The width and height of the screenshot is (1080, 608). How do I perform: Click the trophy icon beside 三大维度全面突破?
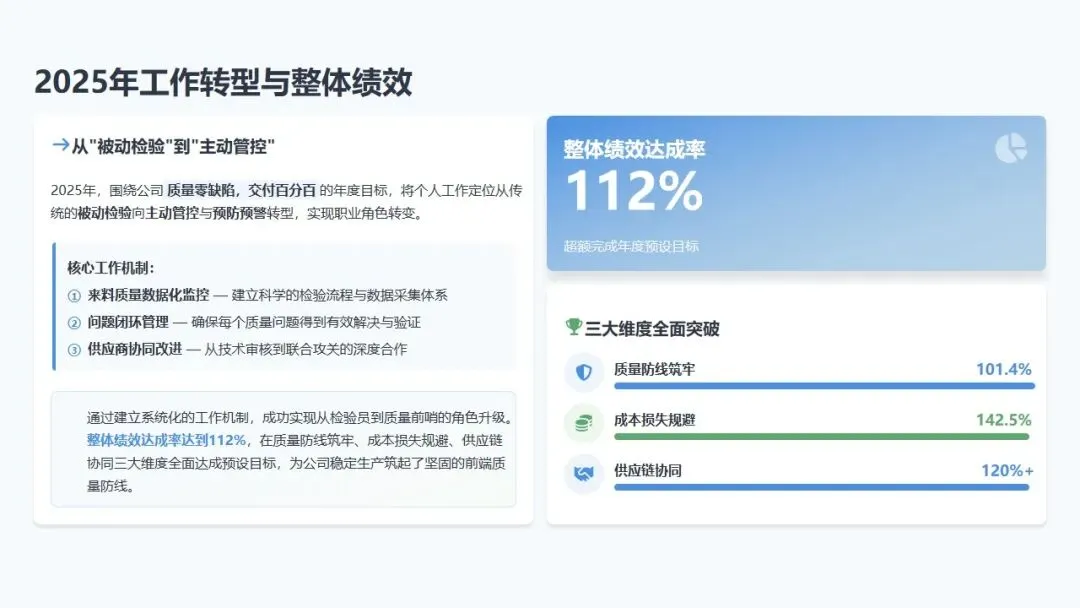[x=573, y=327]
